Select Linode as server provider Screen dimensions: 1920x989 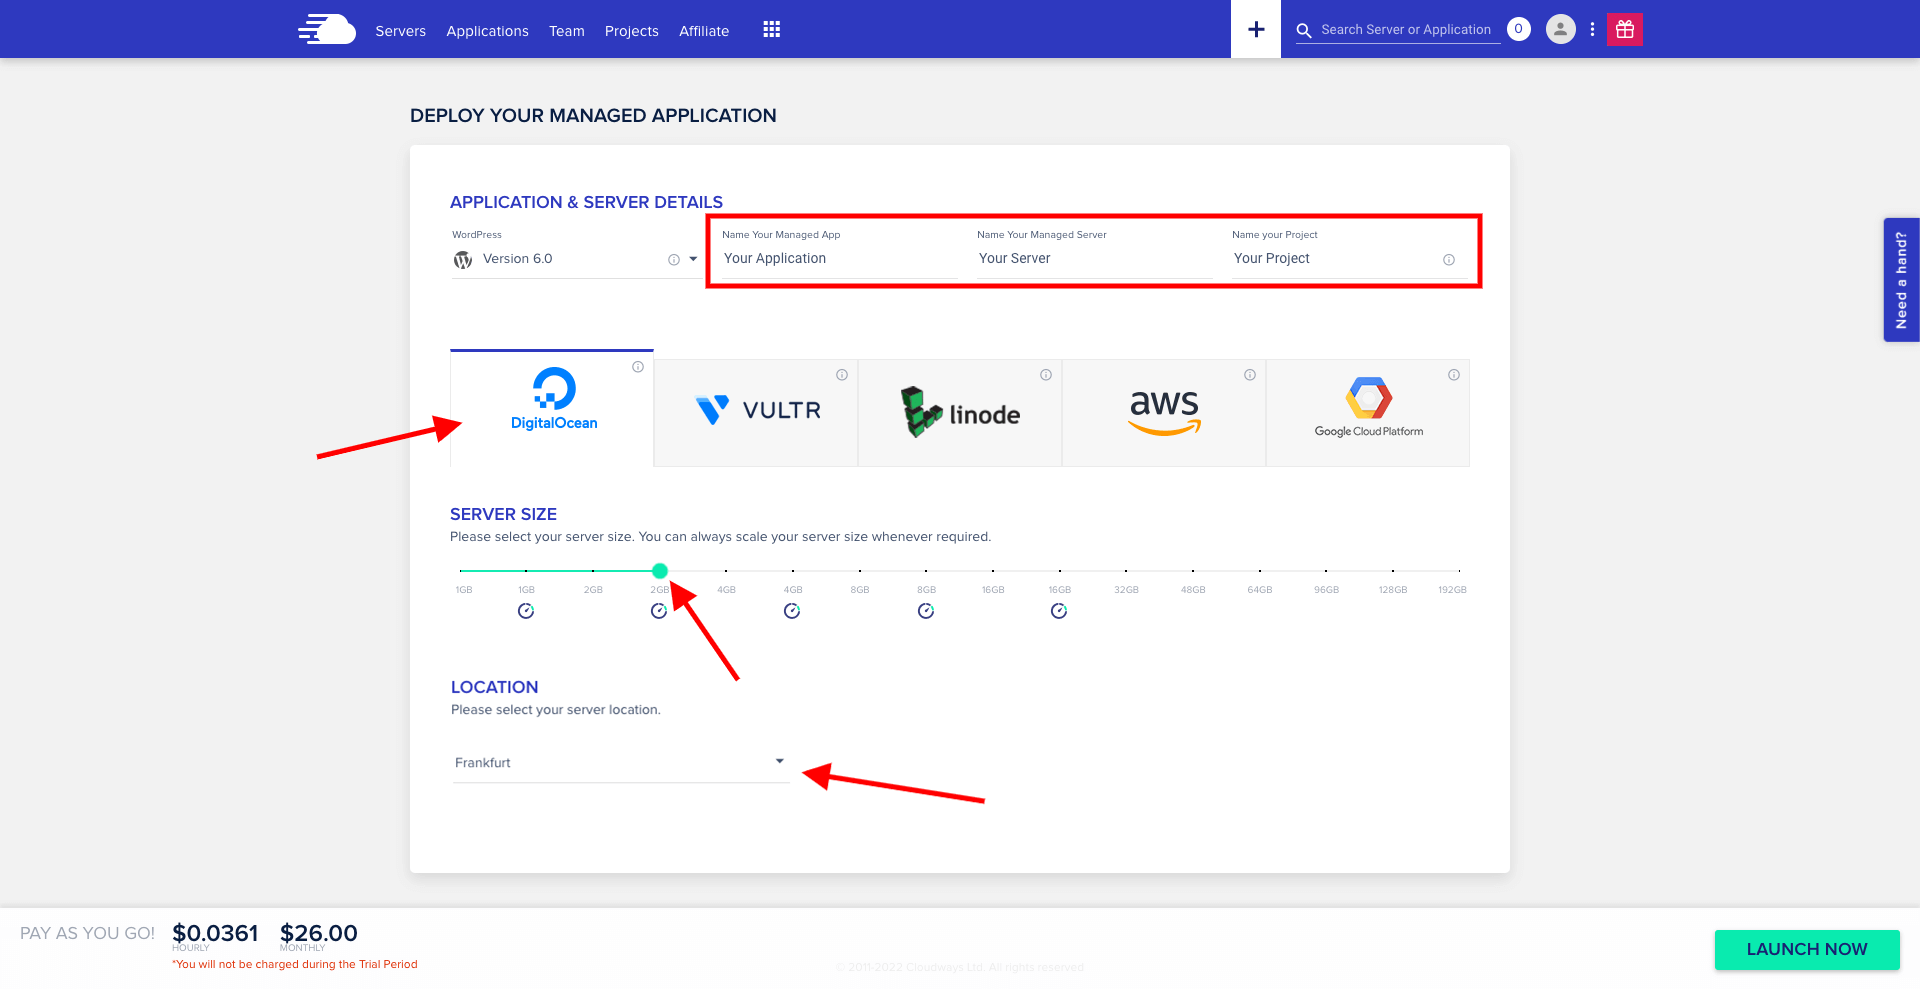coord(960,413)
